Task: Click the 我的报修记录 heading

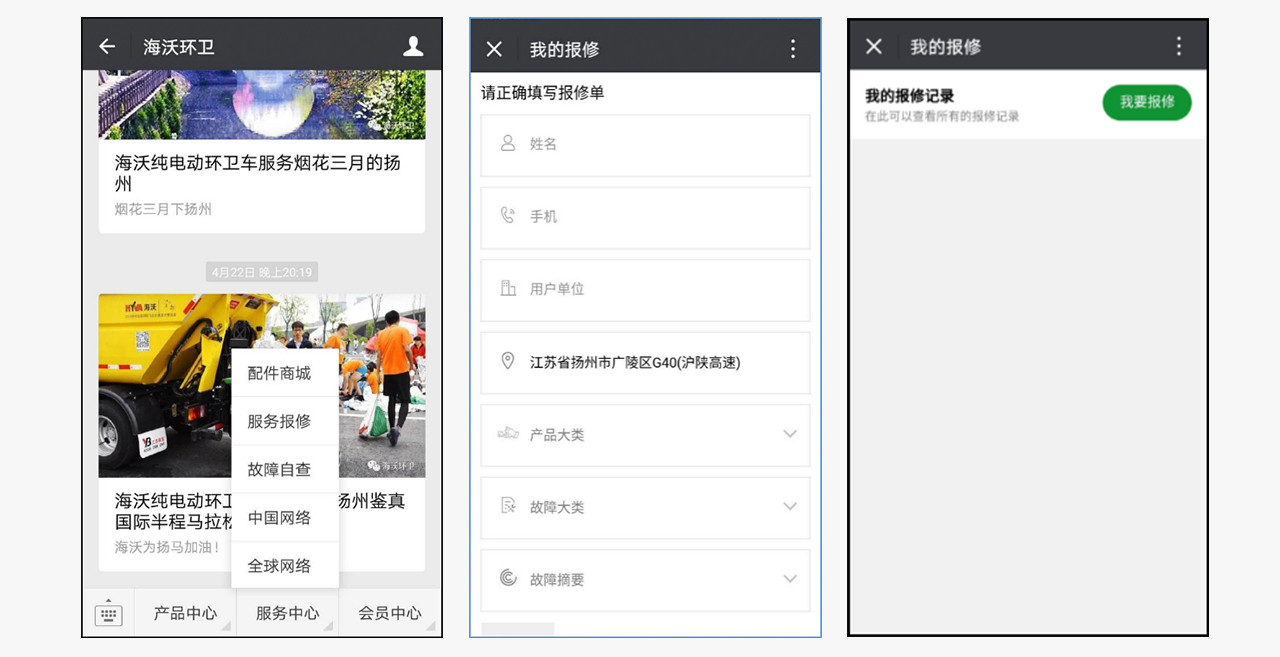Action: [x=910, y=96]
